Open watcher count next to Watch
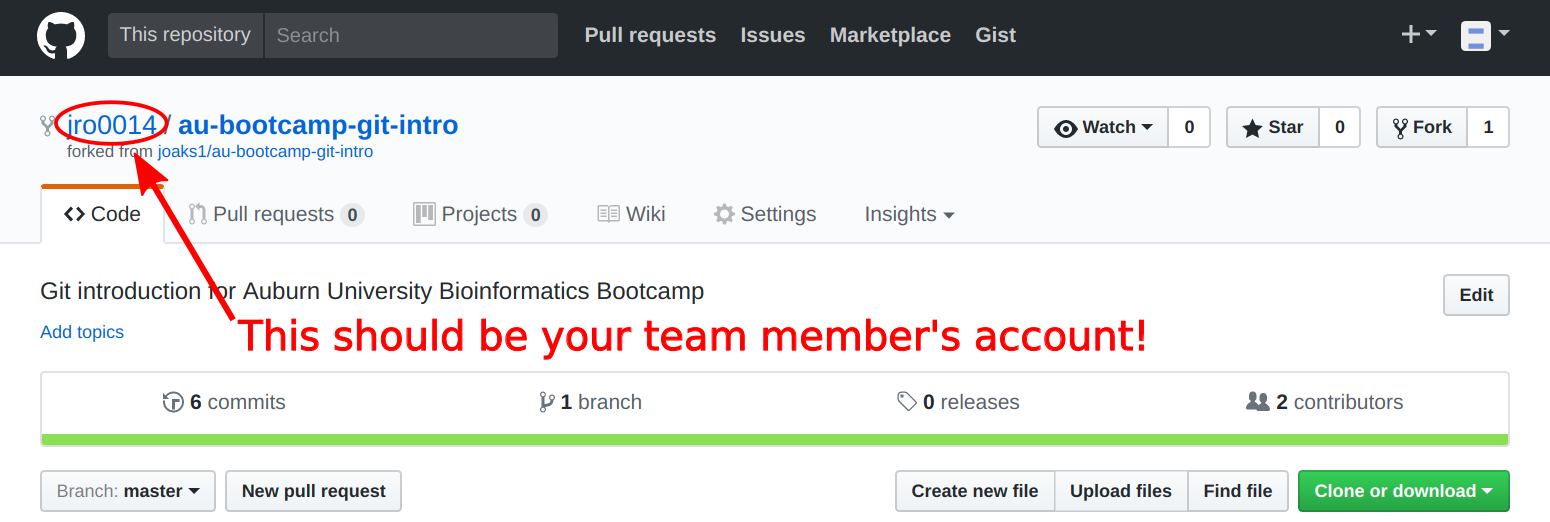Screen dimensions: 1550x522 (x=1189, y=127)
